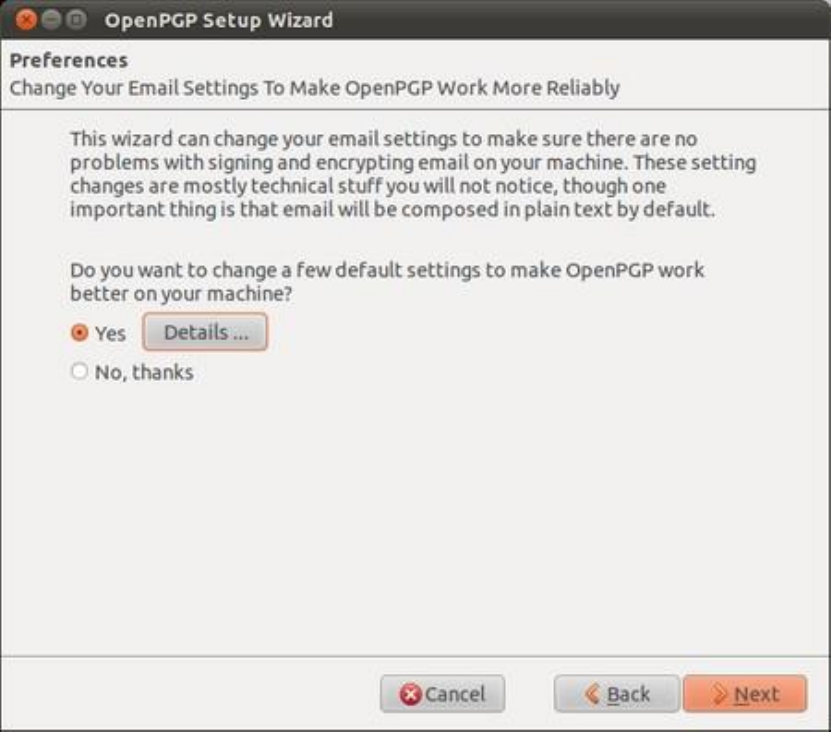Click the paragraph starting 'This wizard can change'
The image size is (831, 732).
click(x=413, y=174)
